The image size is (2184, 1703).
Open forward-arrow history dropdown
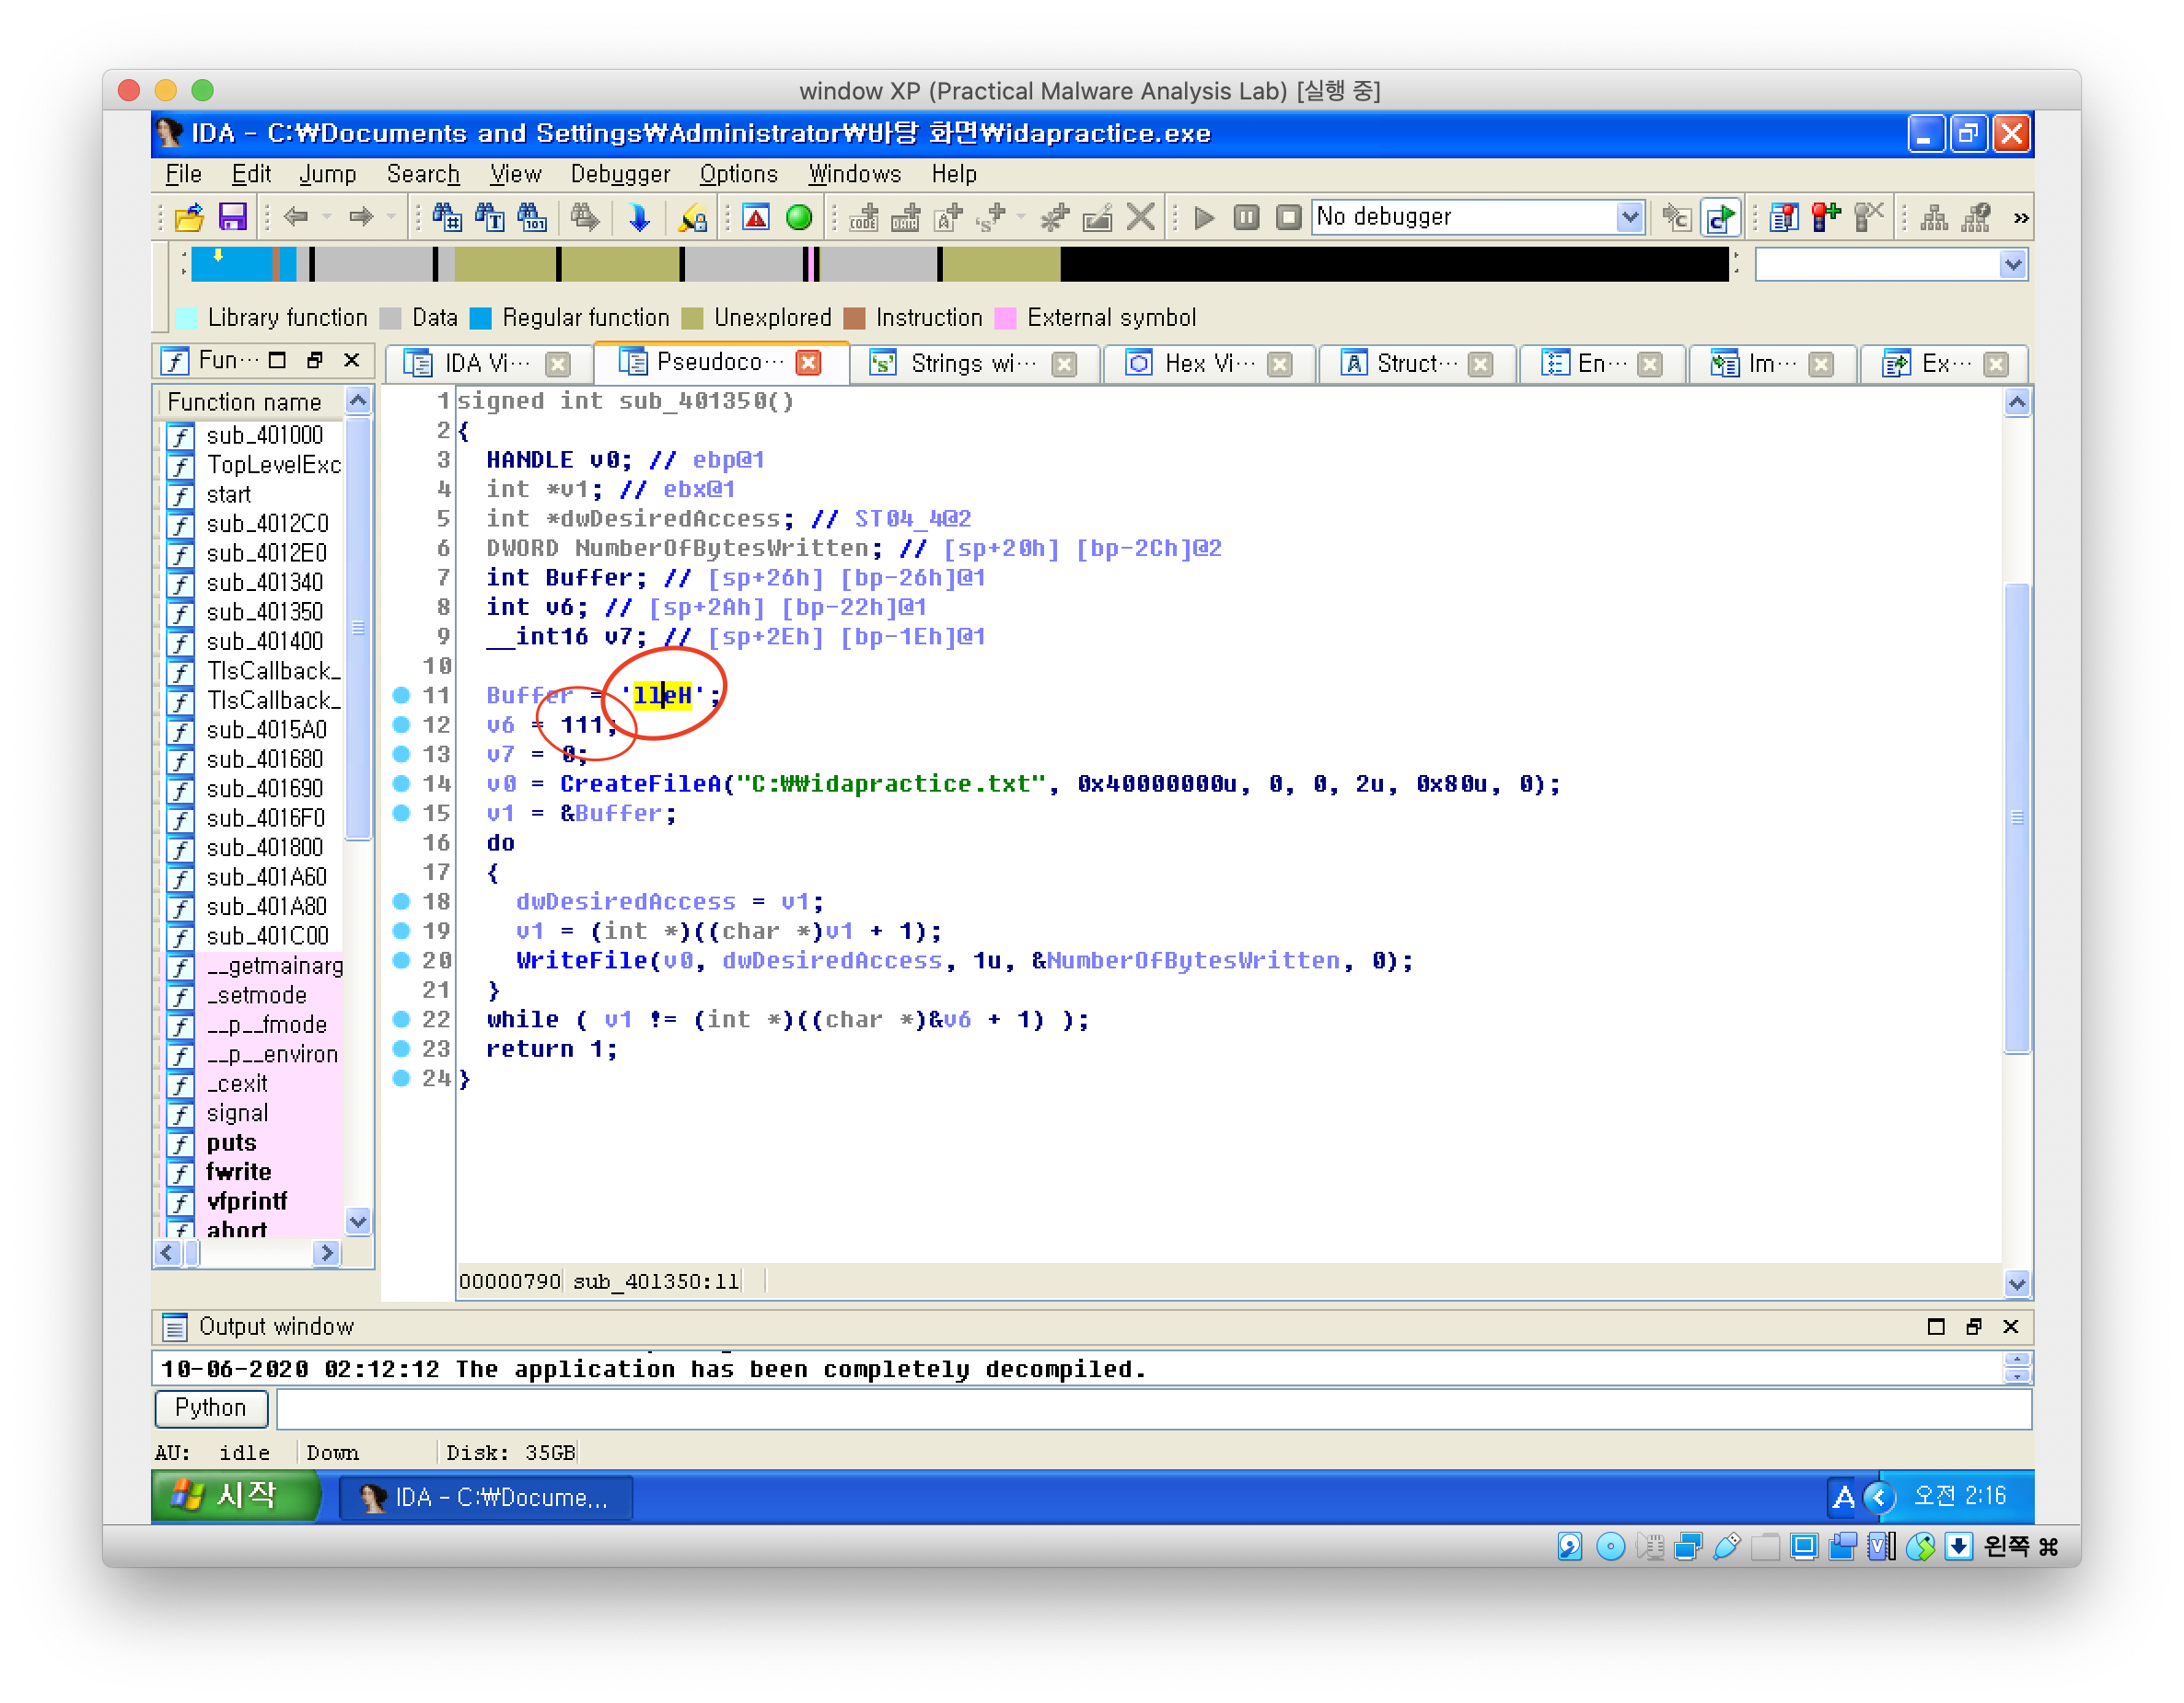(391, 217)
